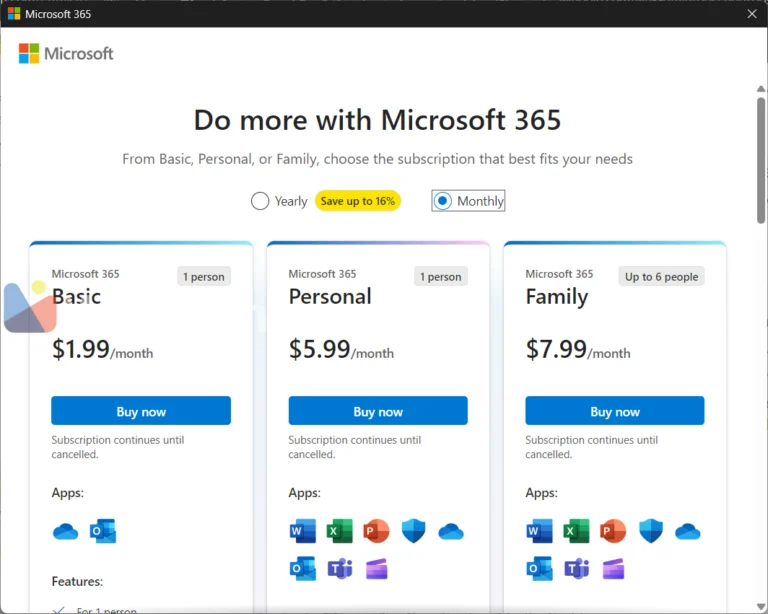This screenshot has height=614, width=768.
Task: Click the 'Apps:' label in Basic card
Action: (68, 493)
